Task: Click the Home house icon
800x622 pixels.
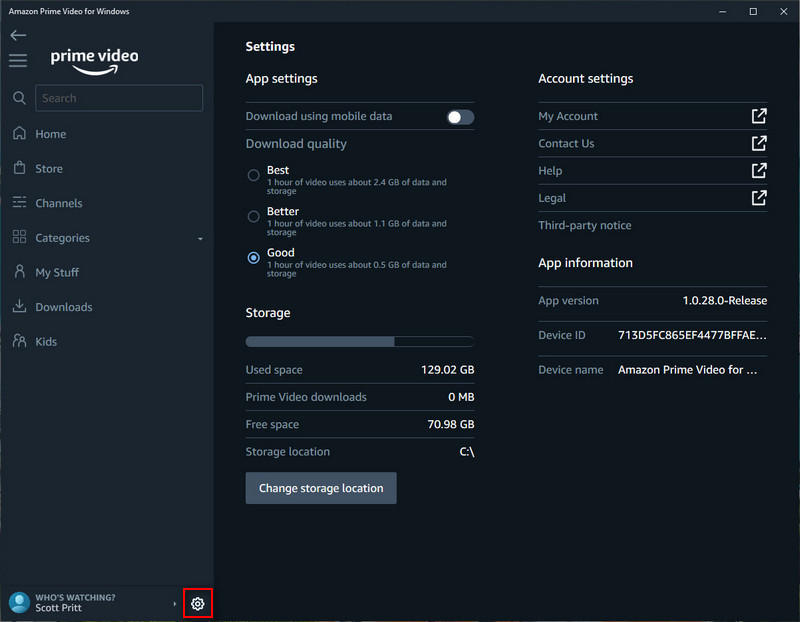Action: pyautogui.click(x=19, y=133)
